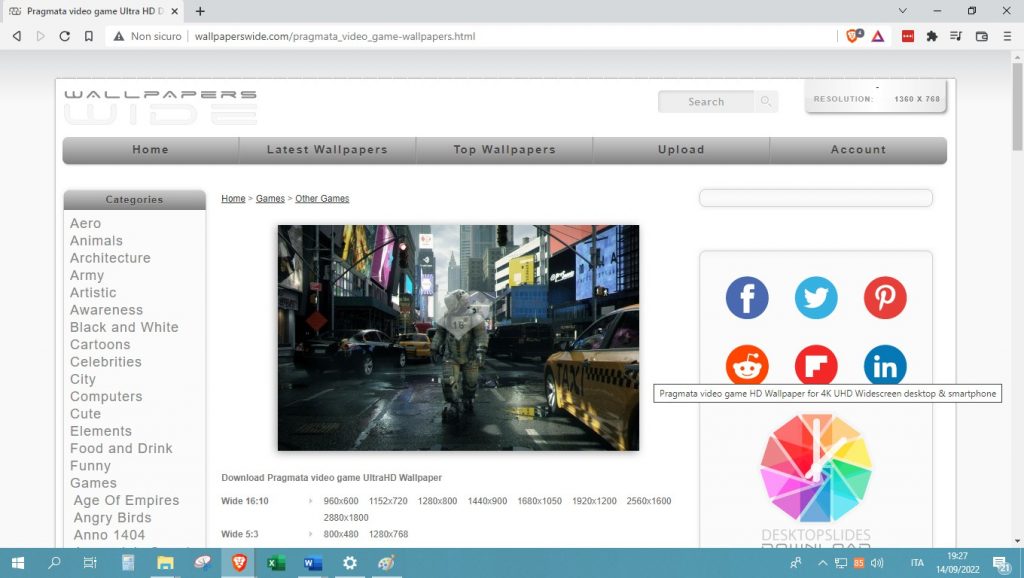
Task: Share the wallpaper on Flipboard
Action: pyautogui.click(x=815, y=365)
